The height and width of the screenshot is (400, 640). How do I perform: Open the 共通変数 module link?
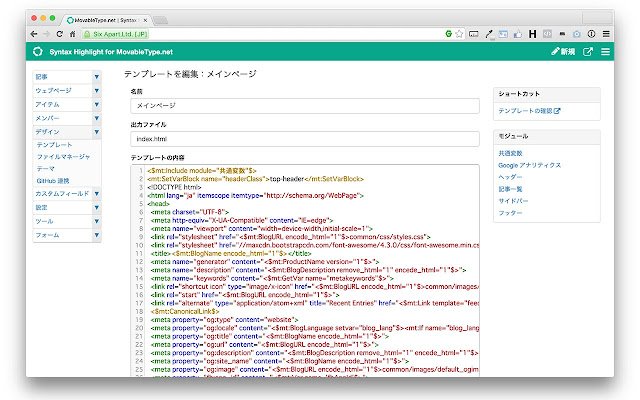(x=510, y=153)
